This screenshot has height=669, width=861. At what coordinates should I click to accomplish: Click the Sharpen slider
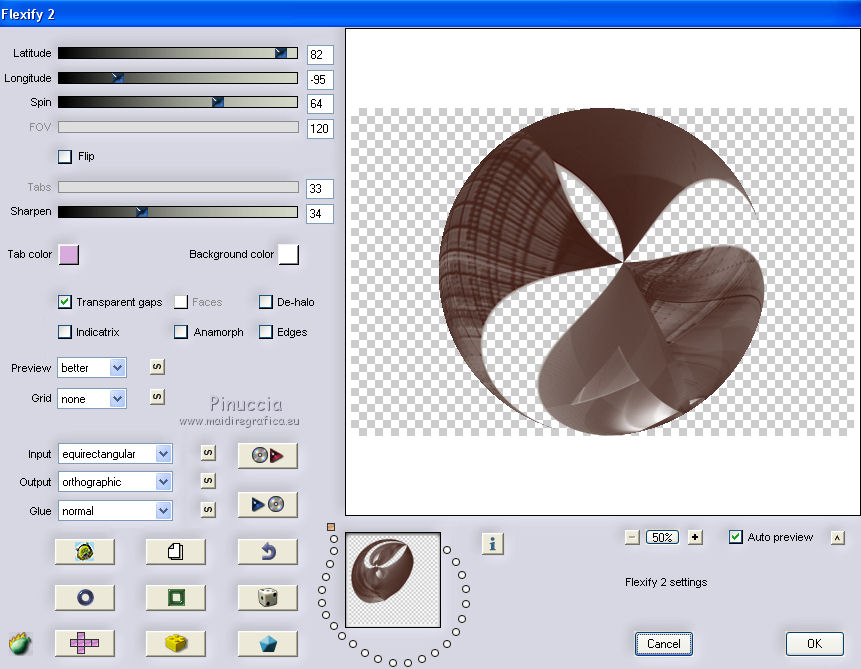178,211
